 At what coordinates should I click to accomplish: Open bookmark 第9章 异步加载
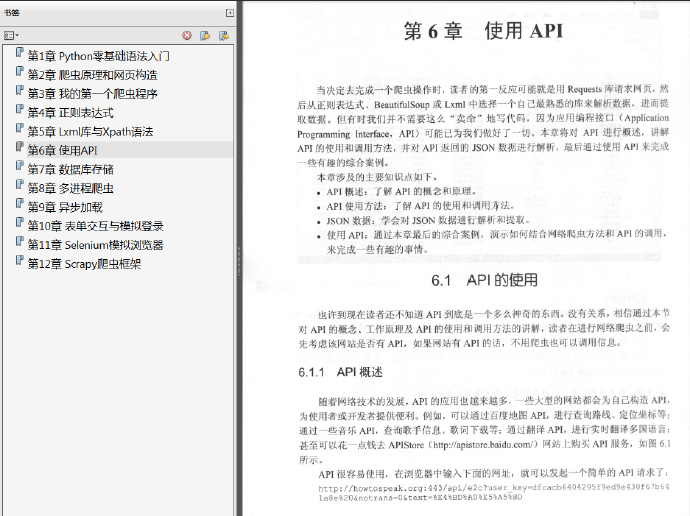click(65, 207)
